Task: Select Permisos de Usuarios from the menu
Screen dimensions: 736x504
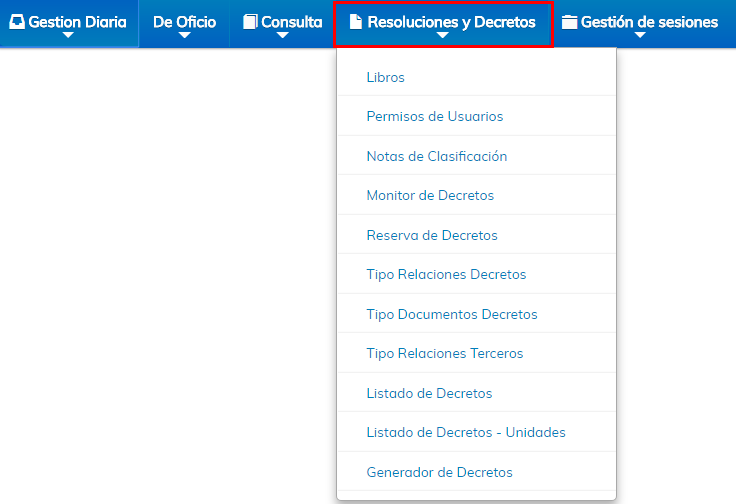Action: tap(476, 116)
